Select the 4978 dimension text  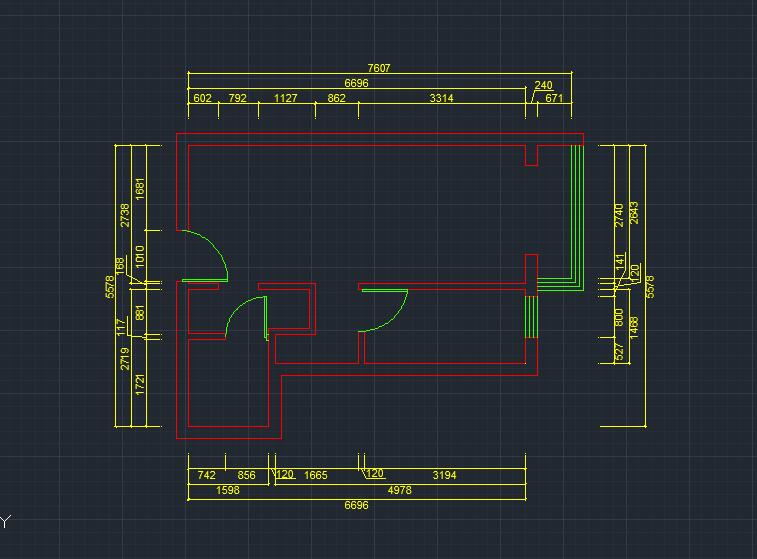[399, 490]
